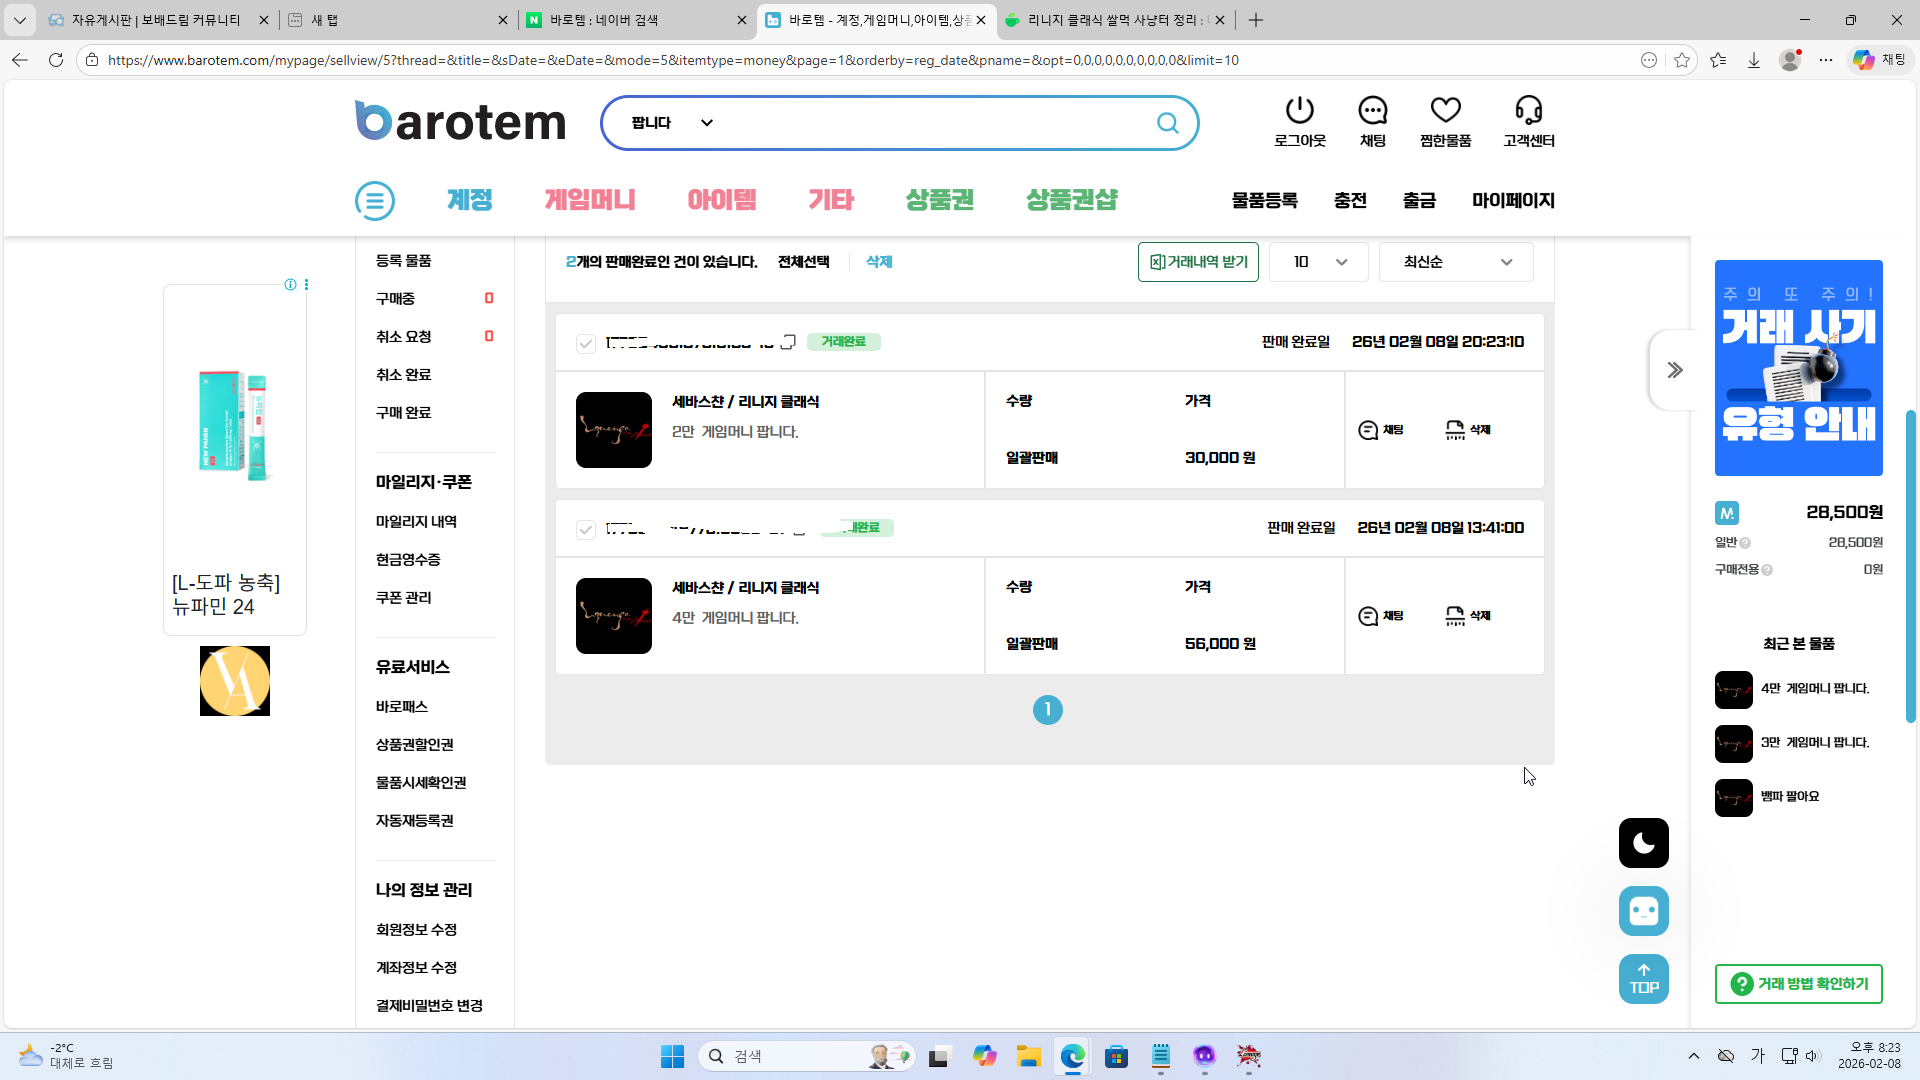Expand the right side panel double-chevron

pos(1675,370)
